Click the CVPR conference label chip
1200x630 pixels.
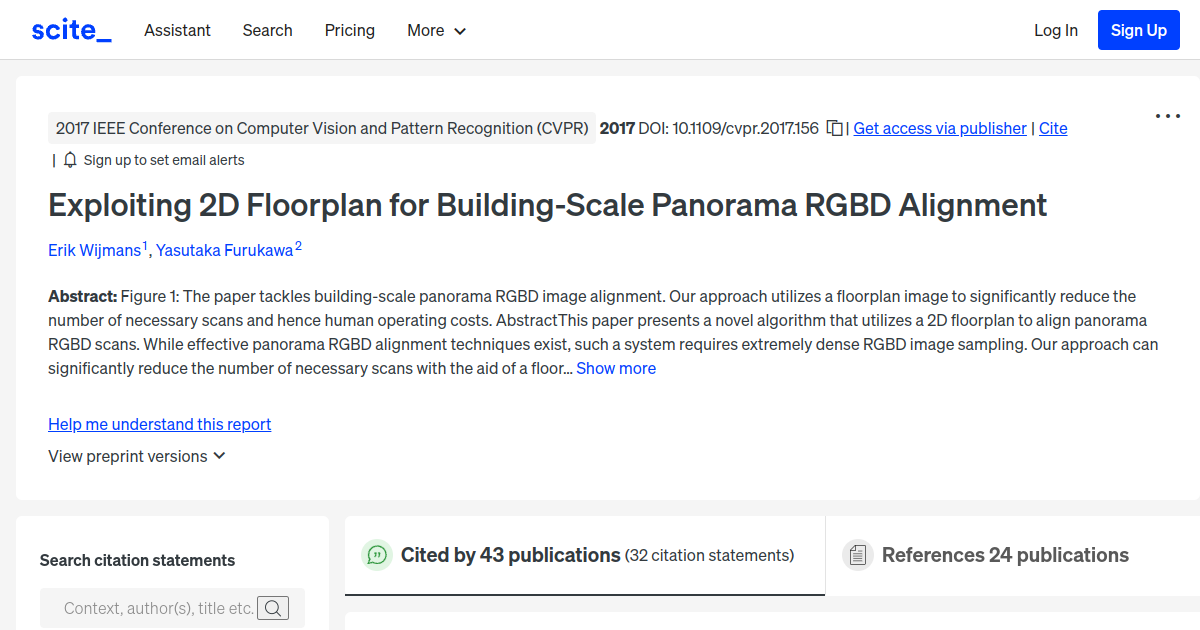[x=321, y=128]
